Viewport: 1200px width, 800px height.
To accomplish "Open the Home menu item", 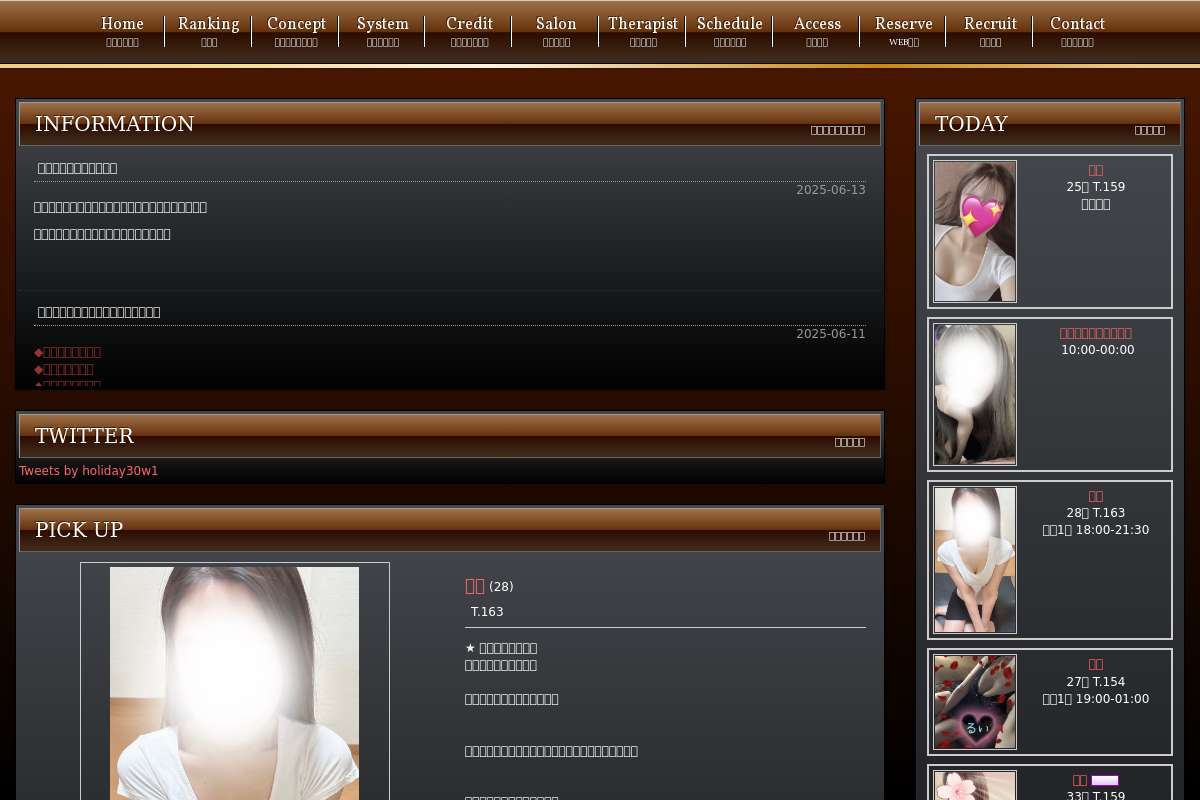I will pos(122,30).
